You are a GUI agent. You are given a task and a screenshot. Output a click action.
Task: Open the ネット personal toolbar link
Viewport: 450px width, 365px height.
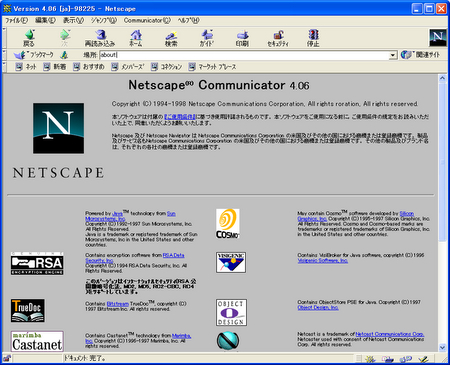[x=26, y=67]
